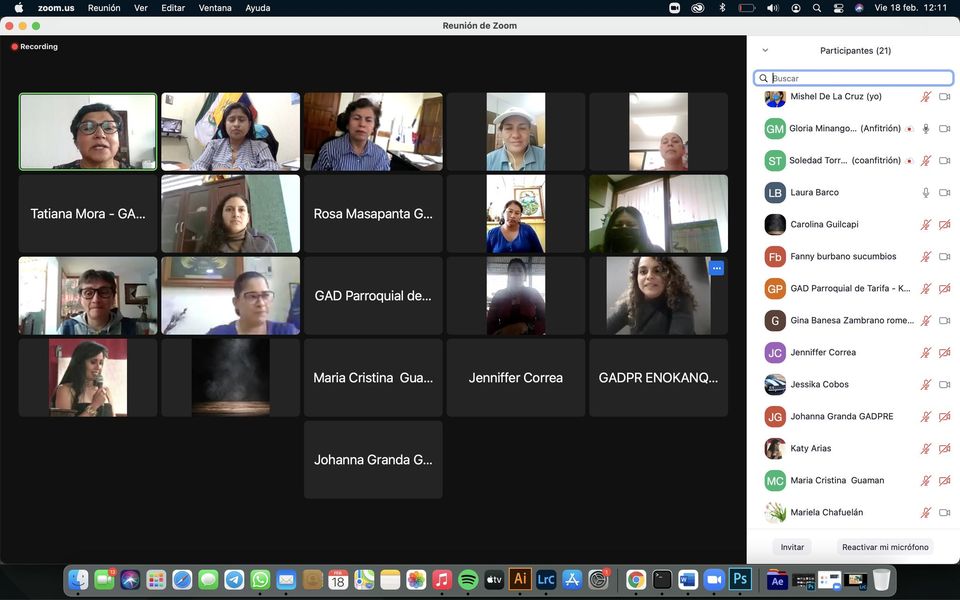This screenshot has height=600, width=960.
Task: Toggle Soledad Torres microphone status
Action: (x=926, y=161)
